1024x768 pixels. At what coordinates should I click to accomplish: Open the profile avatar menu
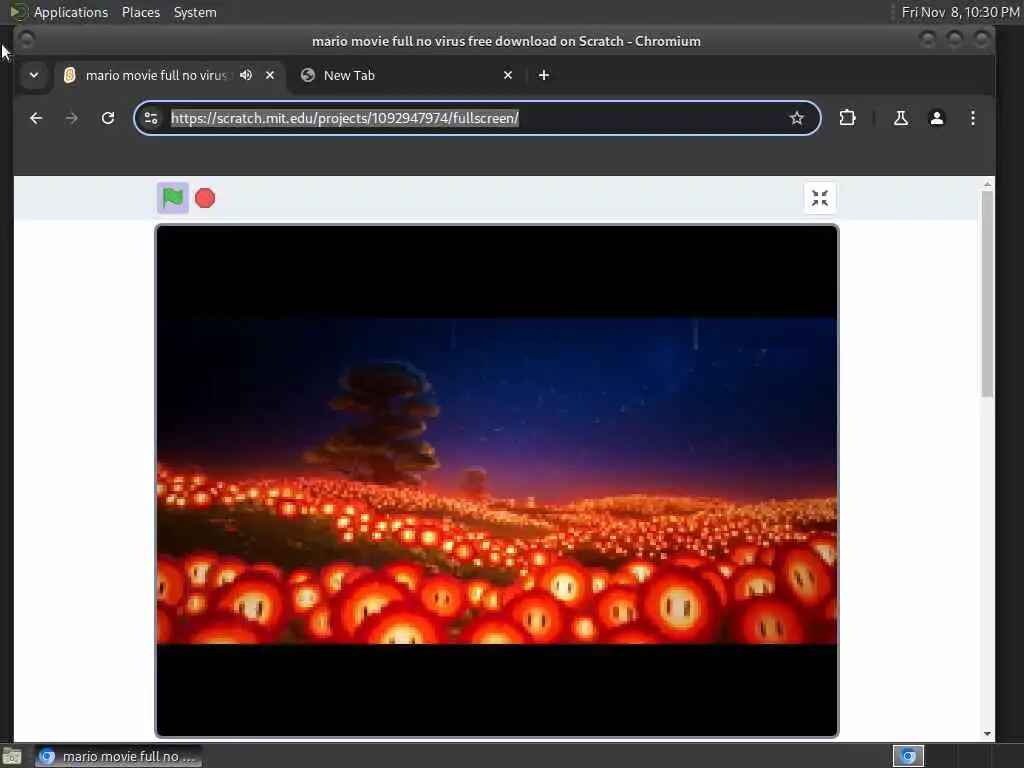tap(936, 118)
